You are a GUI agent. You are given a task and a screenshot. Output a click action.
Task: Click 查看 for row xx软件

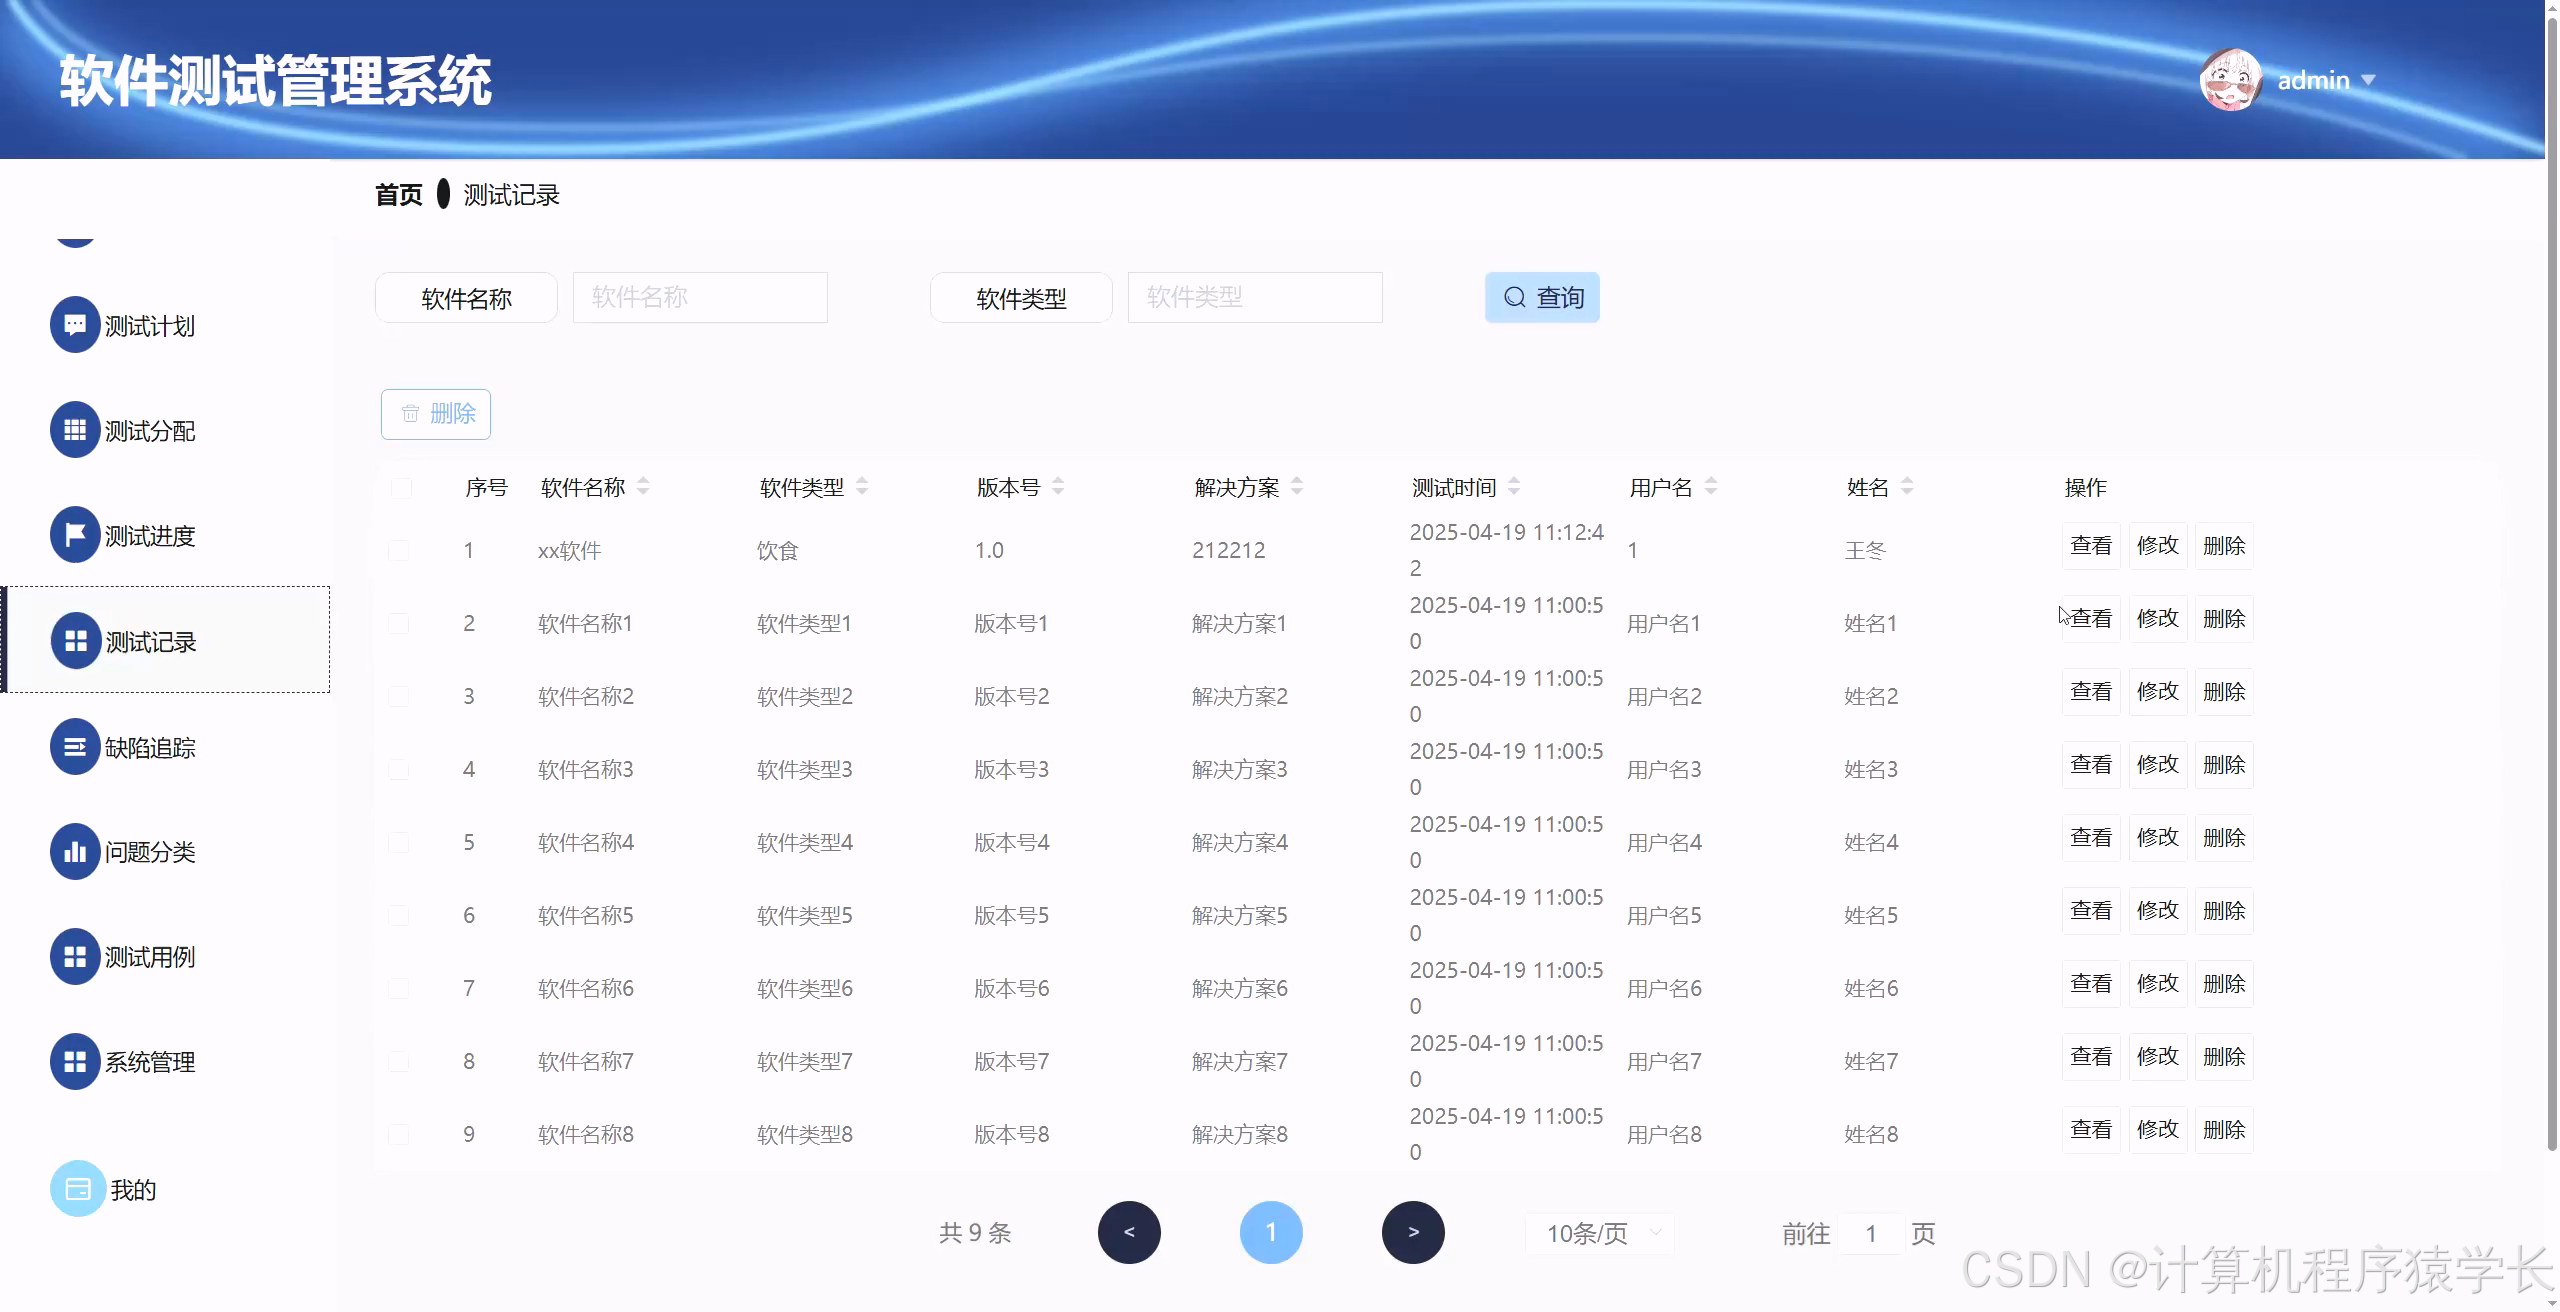click(x=2091, y=545)
